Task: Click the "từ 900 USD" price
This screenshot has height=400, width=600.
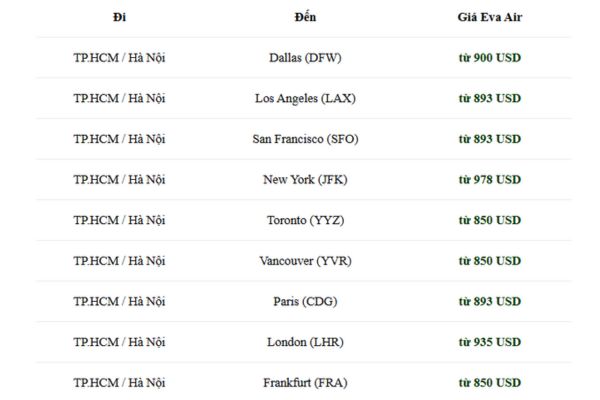Action: click(x=489, y=58)
